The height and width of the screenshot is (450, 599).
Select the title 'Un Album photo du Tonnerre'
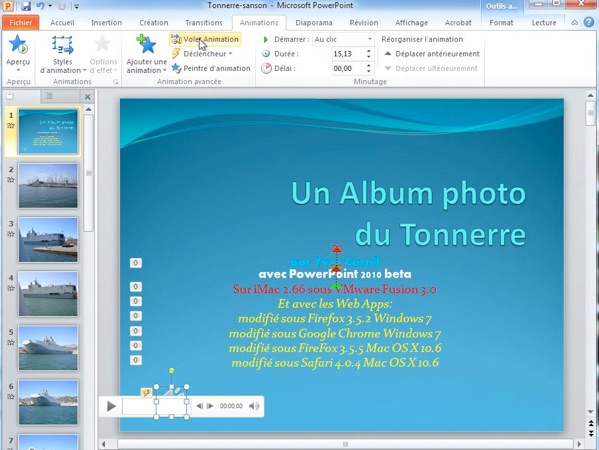click(409, 213)
